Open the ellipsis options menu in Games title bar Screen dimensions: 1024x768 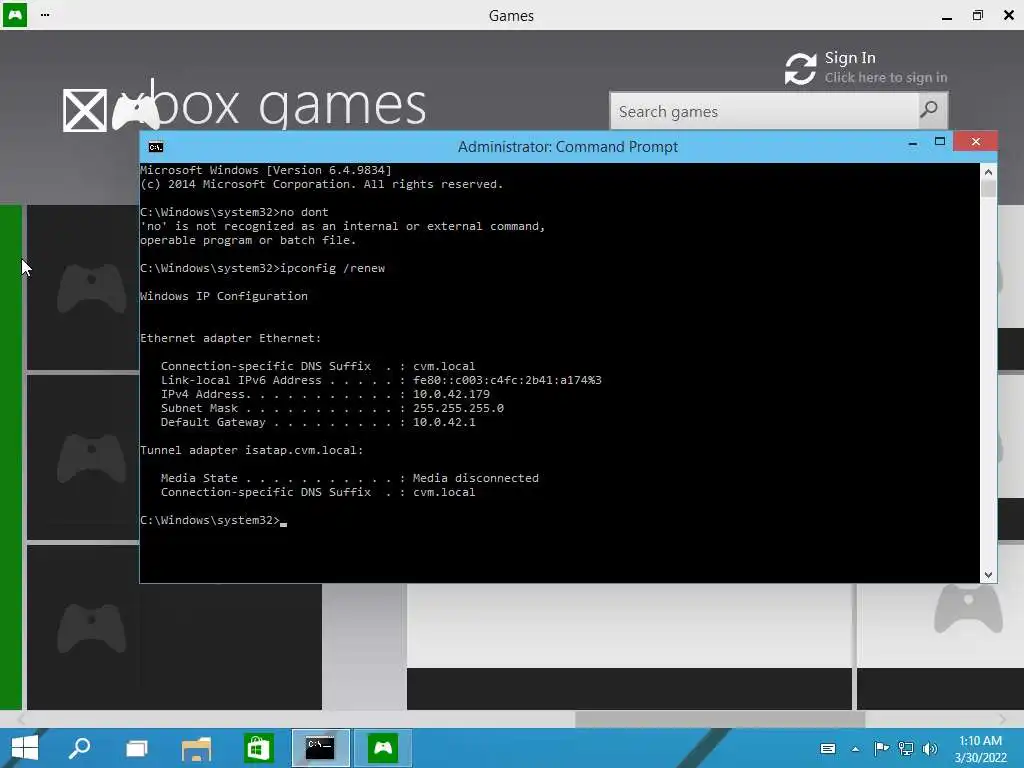click(x=44, y=14)
